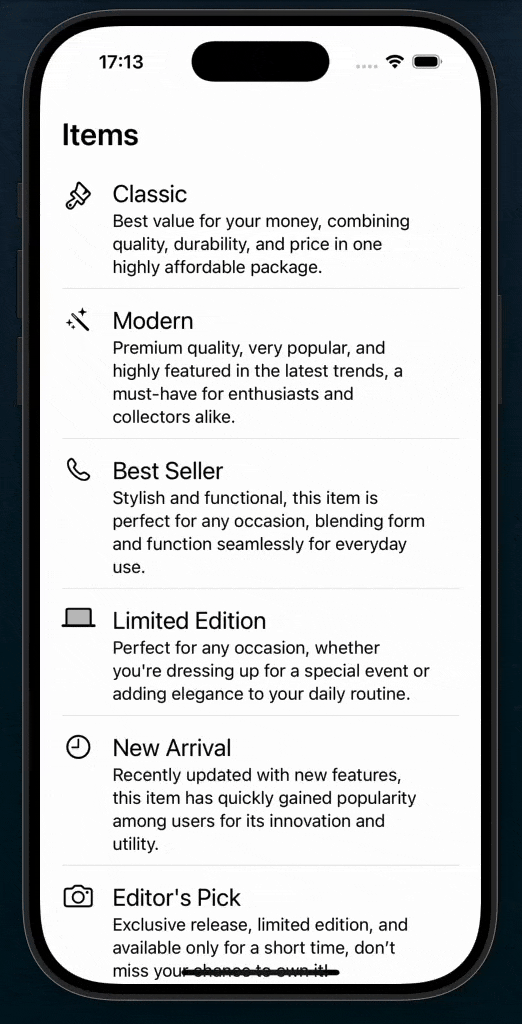
Task: Open the Editor's Pick title
Action: 177,898
